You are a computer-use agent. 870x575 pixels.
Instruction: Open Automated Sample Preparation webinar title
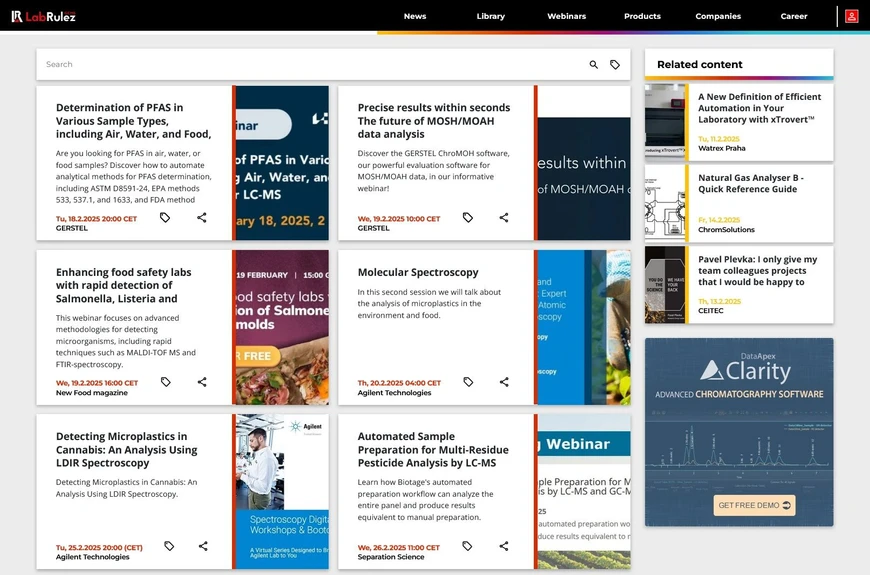pyautogui.click(x=433, y=450)
